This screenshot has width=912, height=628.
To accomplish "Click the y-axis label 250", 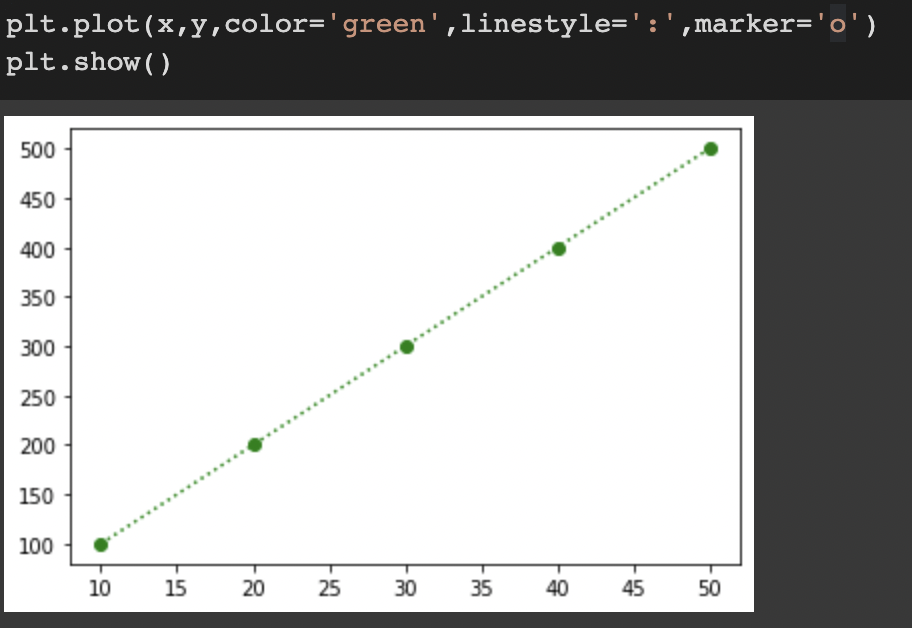I will (x=37, y=398).
